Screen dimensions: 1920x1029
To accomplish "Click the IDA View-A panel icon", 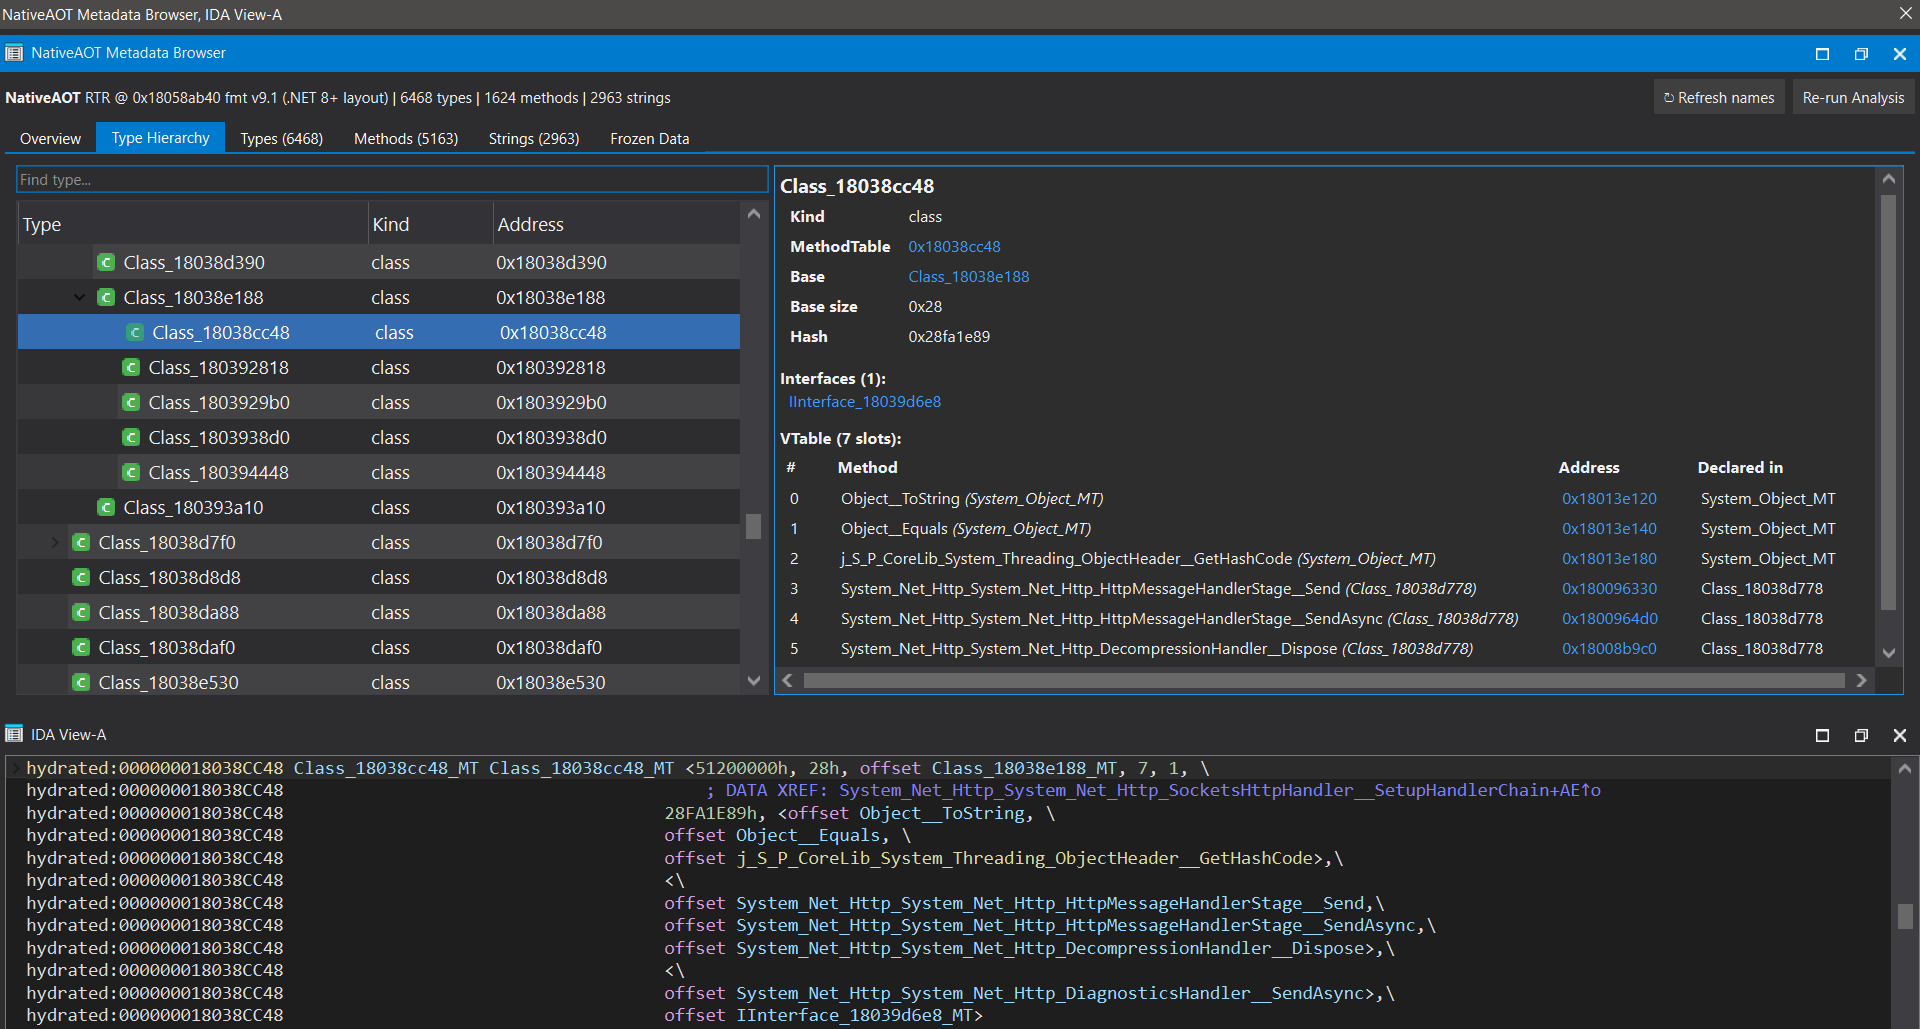I will (x=14, y=735).
